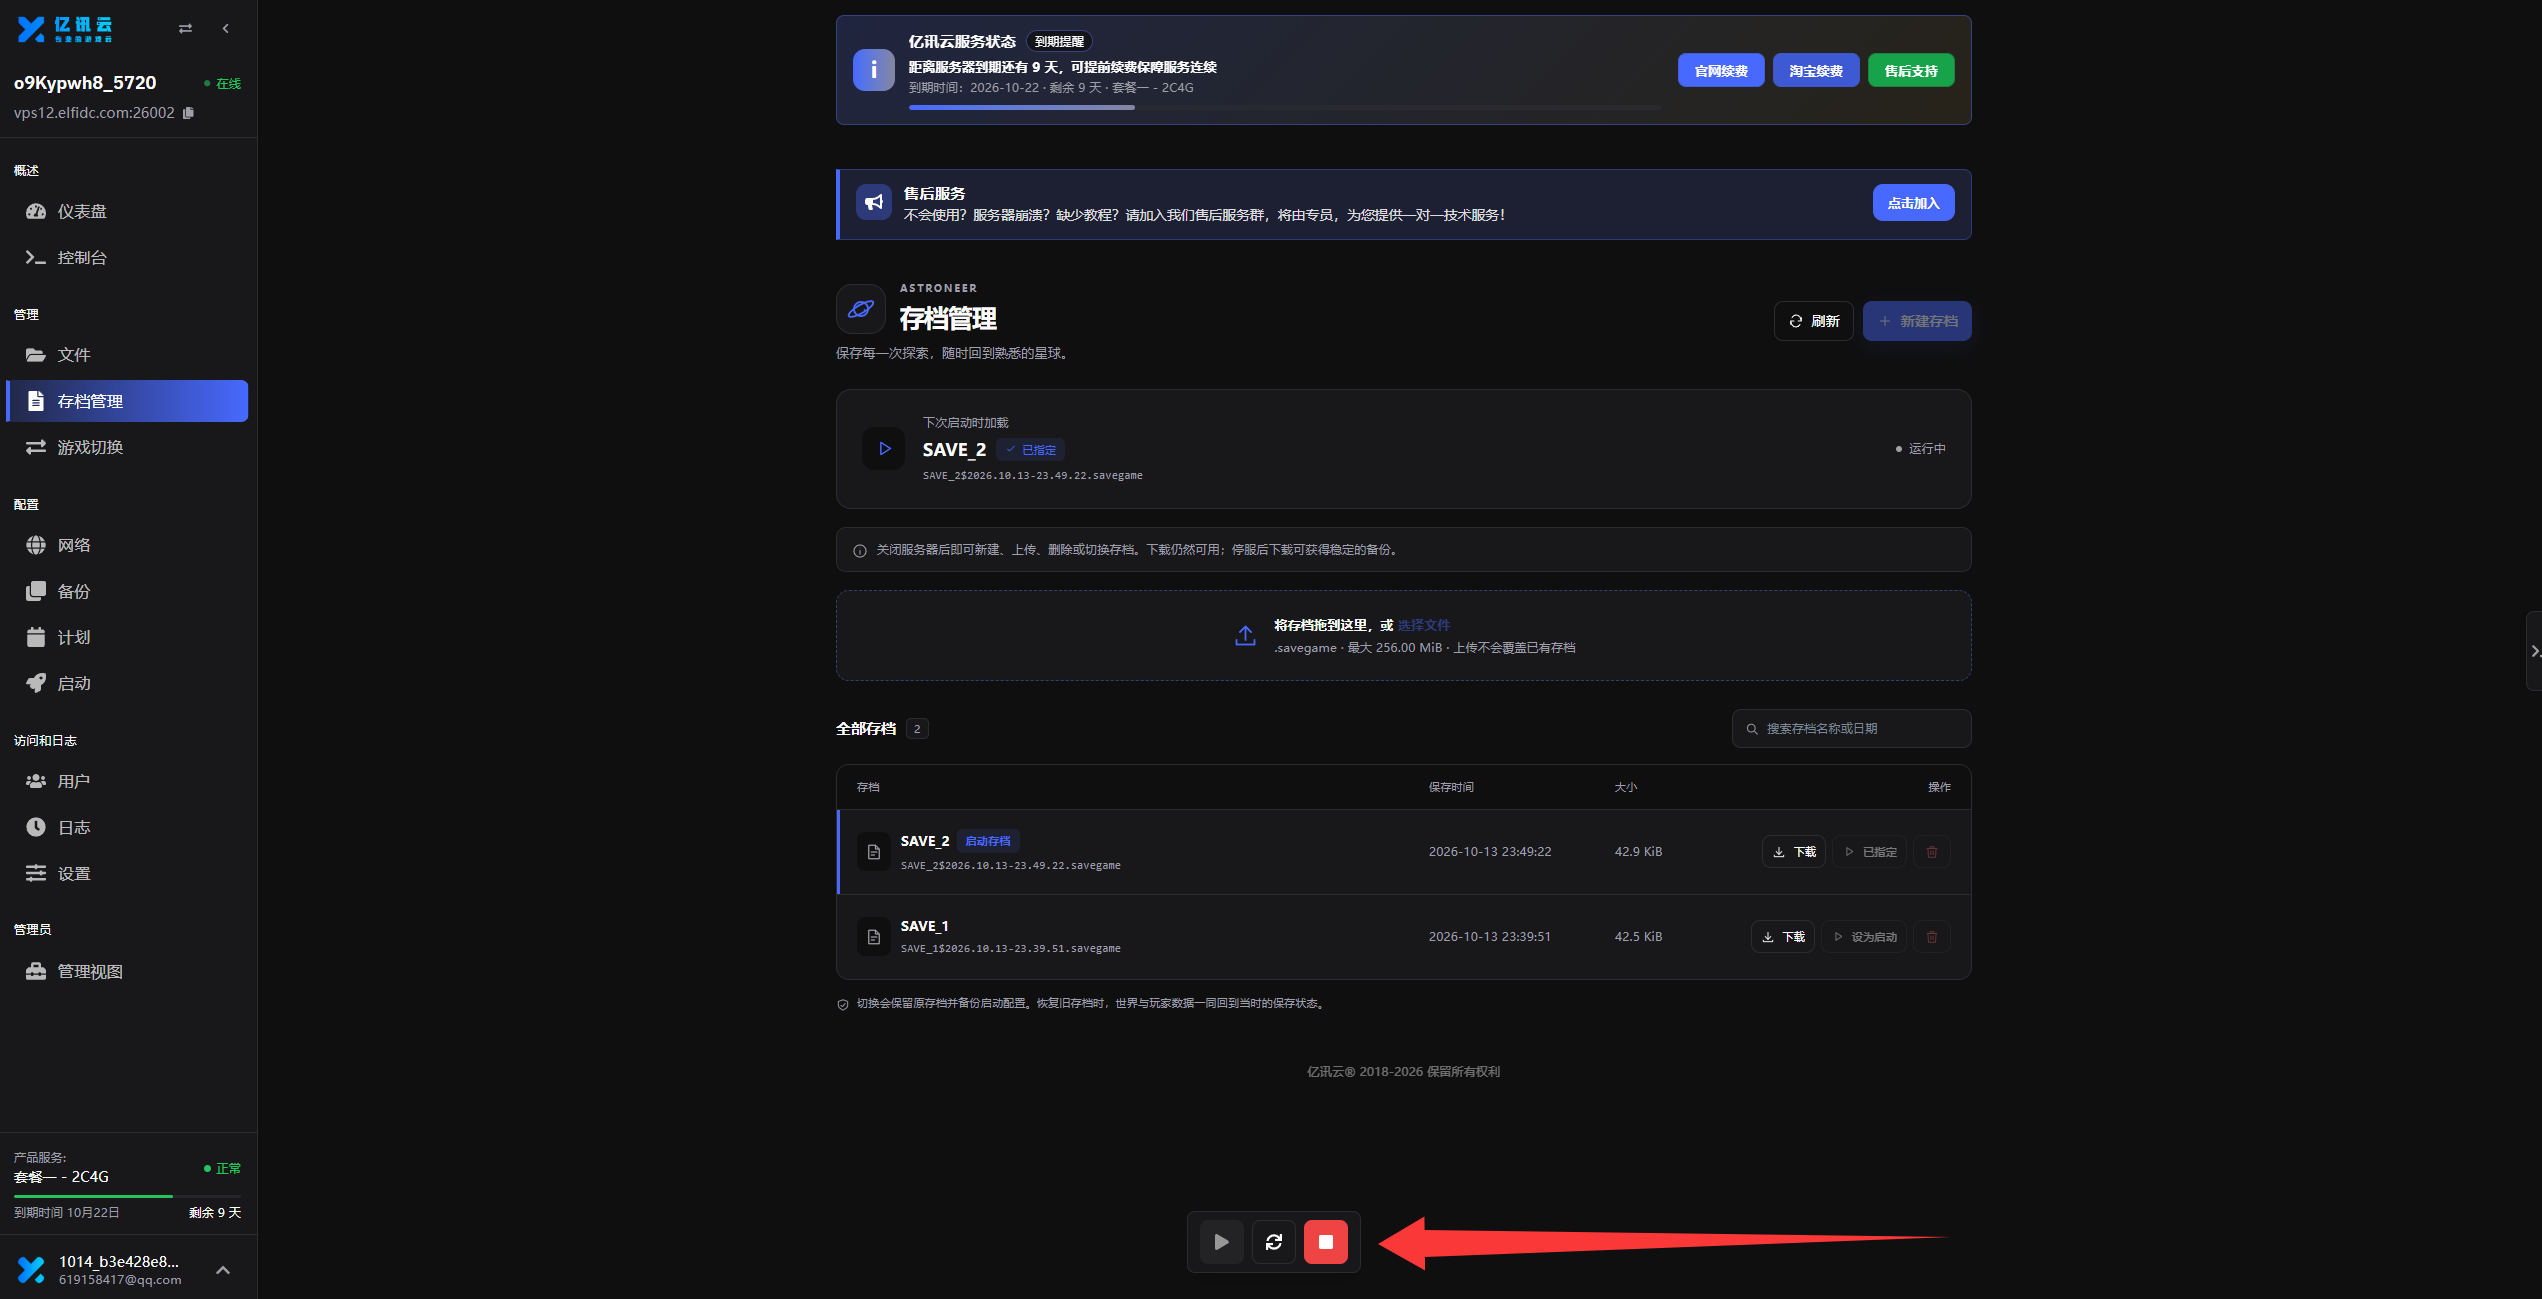
Task: Expand the account menu chevron
Action: pyautogui.click(x=223, y=1270)
